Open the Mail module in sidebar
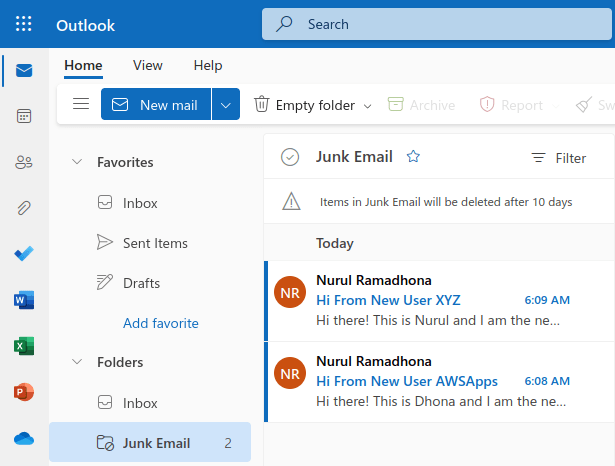The width and height of the screenshot is (615, 466). click(24, 71)
